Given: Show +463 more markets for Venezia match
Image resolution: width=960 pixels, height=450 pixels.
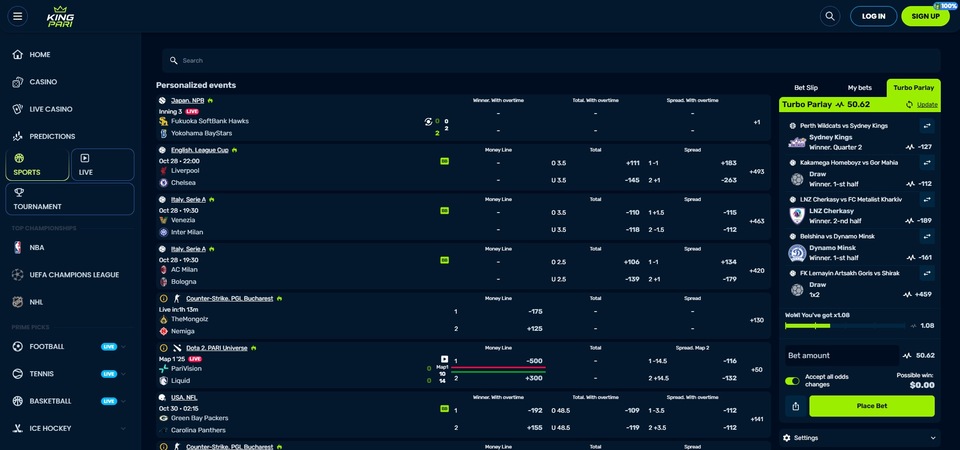Looking at the screenshot, I should click(757, 221).
